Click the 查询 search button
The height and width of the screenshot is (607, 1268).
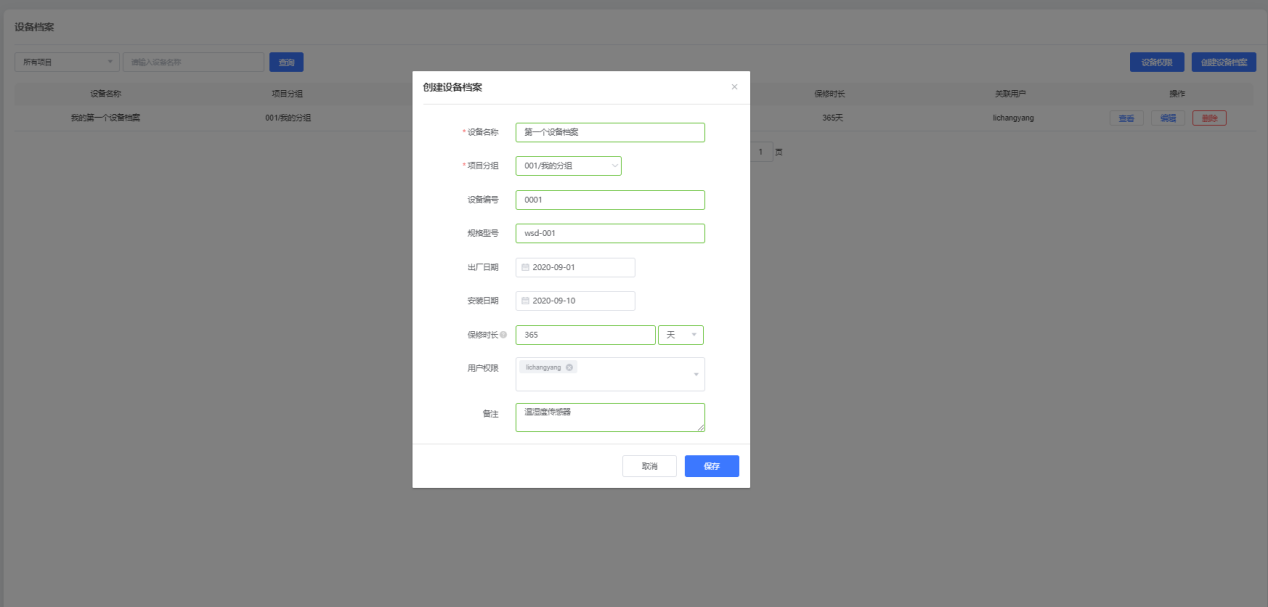[286, 62]
